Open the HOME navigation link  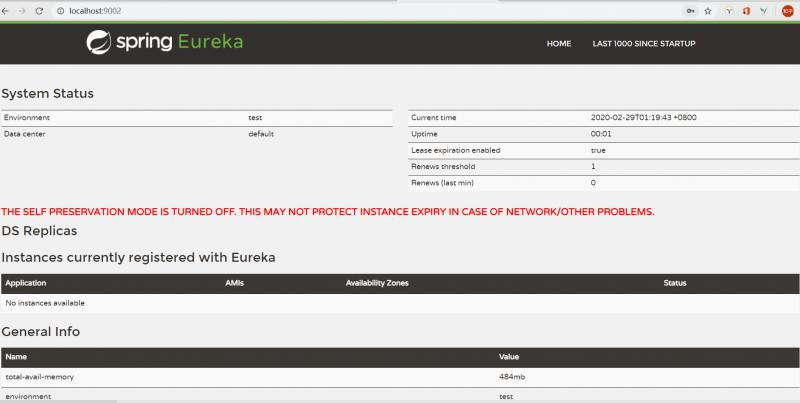[x=559, y=44]
